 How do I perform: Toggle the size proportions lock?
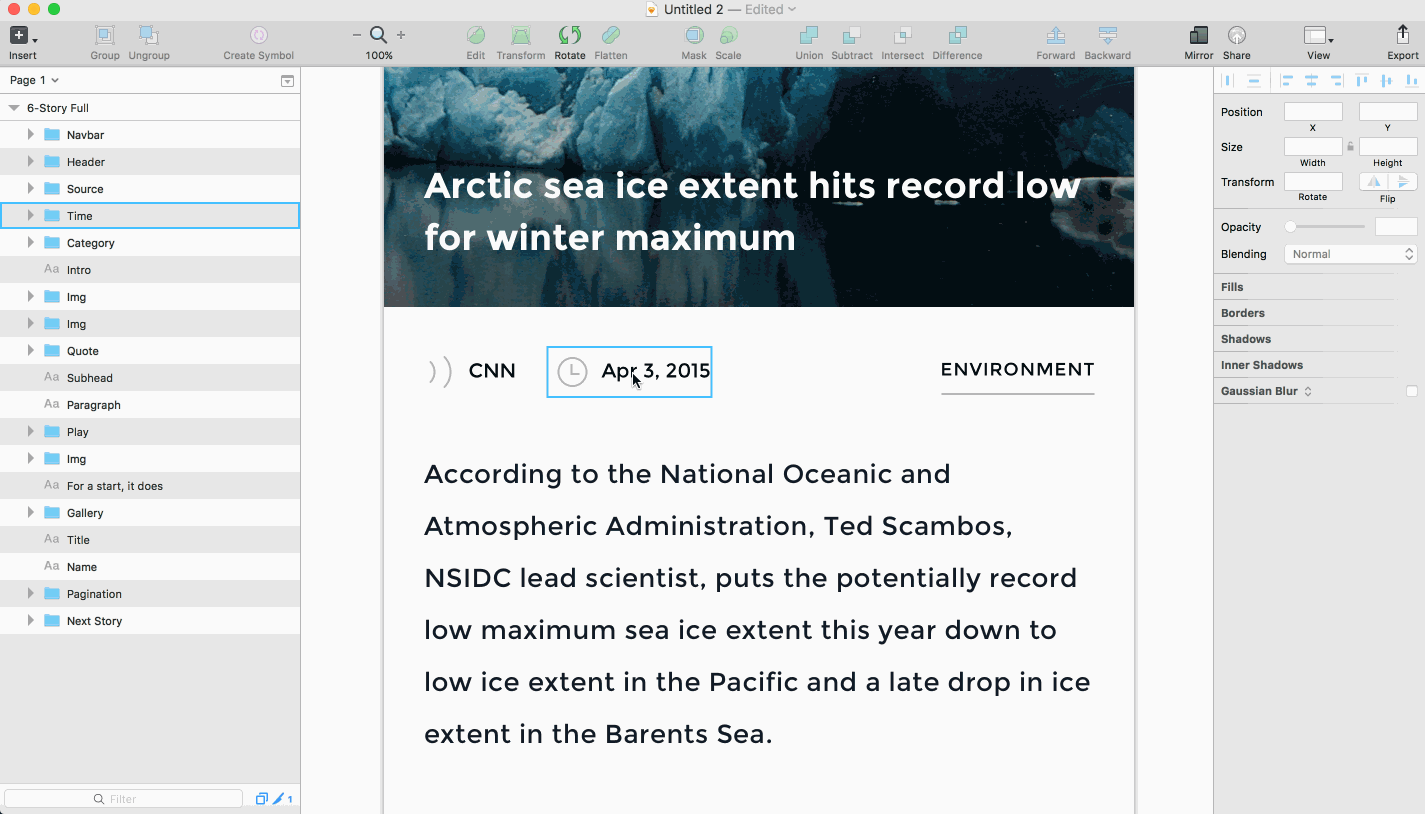click(1350, 147)
